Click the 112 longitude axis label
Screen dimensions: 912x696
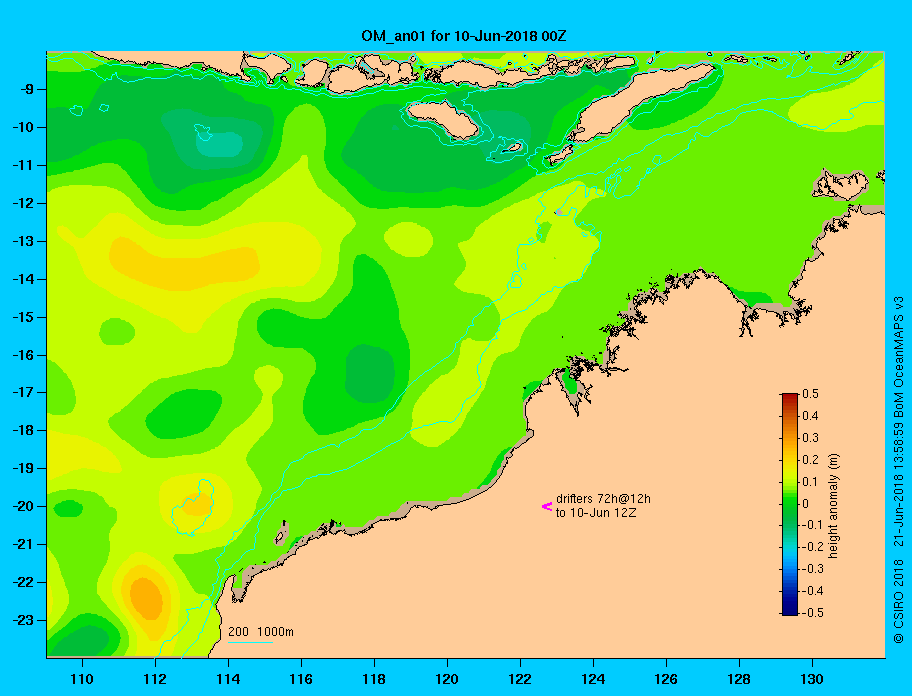[x=155, y=679]
